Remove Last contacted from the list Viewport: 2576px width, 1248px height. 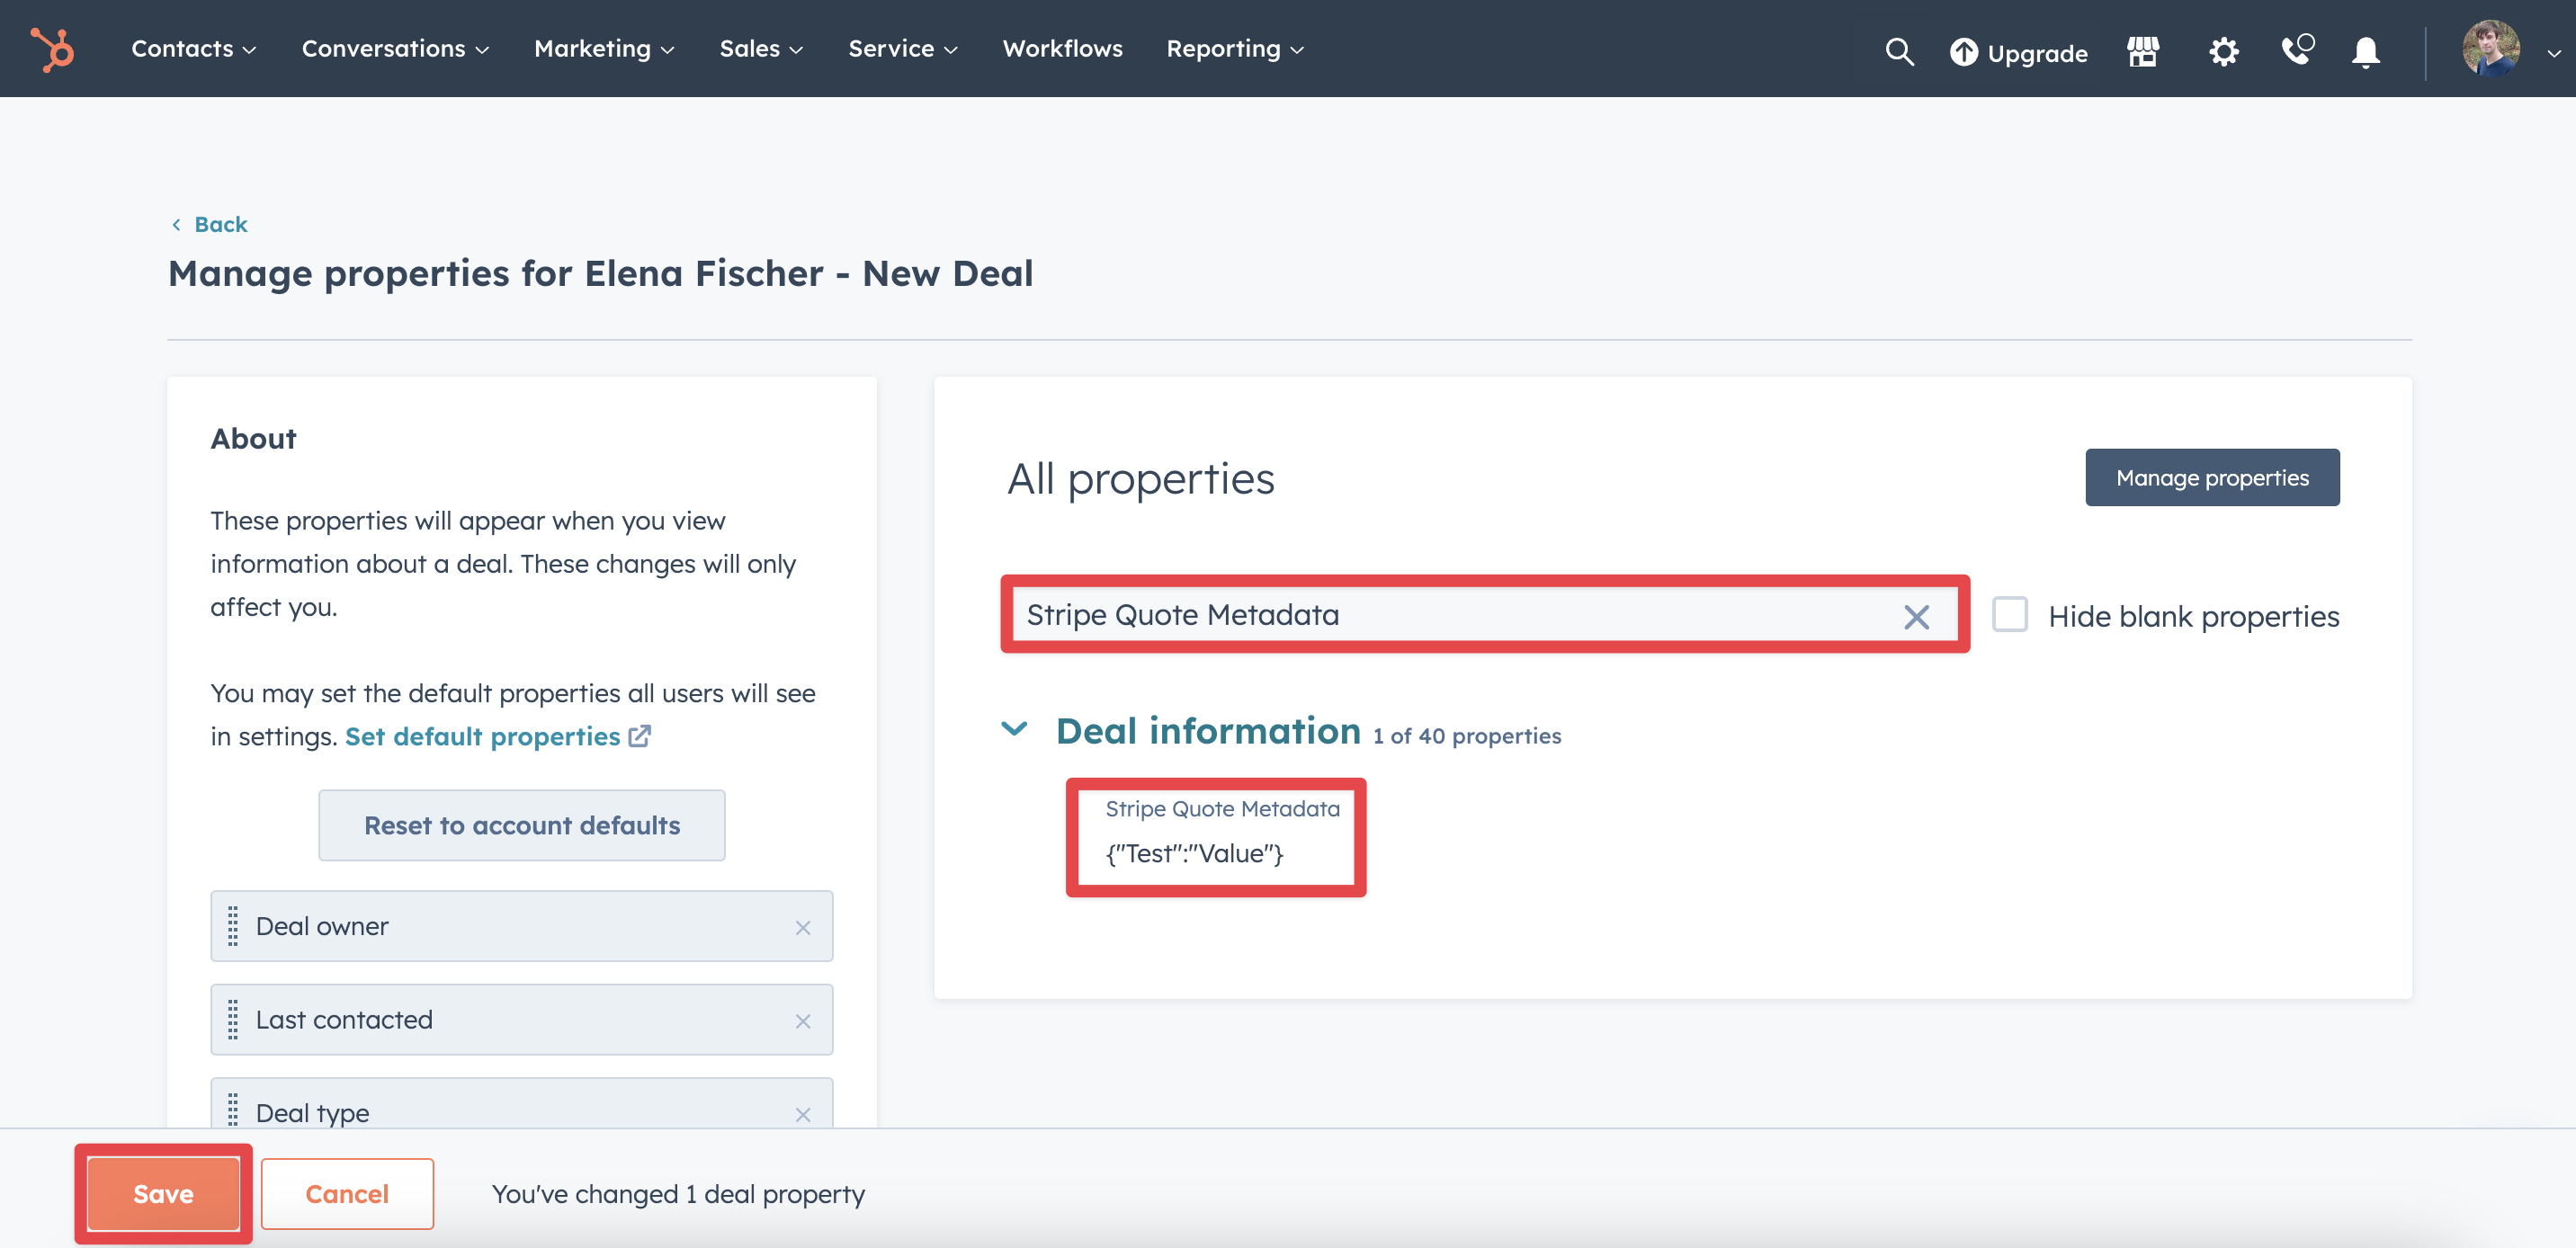click(802, 1021)
